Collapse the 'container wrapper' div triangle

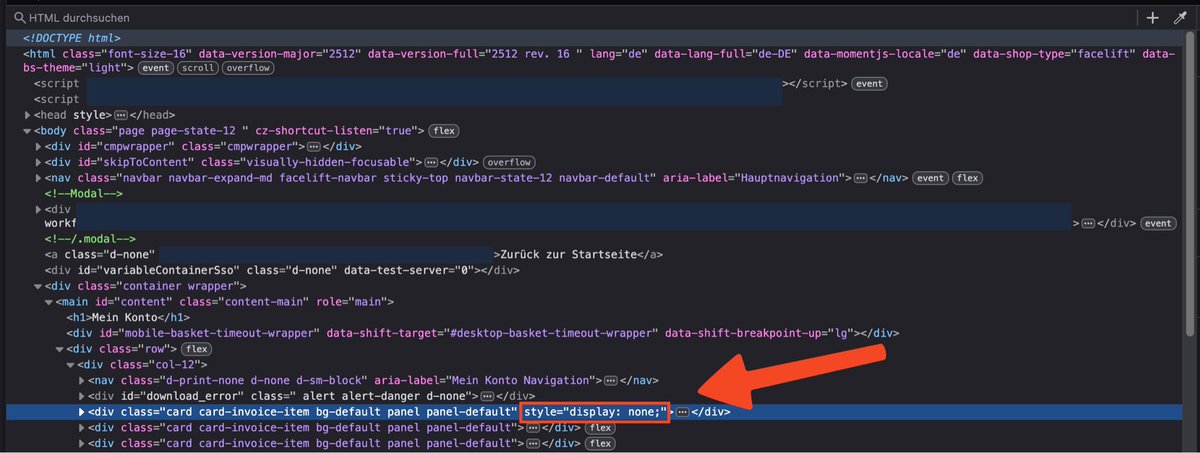38,286
